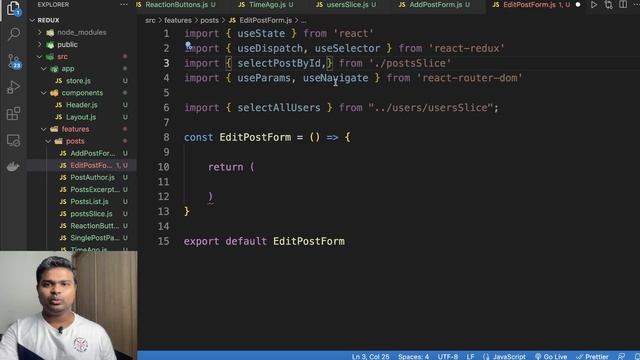Click src in the breadcrumb path
The height and width of the screenshot is (360, 640).
coord(150,20)
